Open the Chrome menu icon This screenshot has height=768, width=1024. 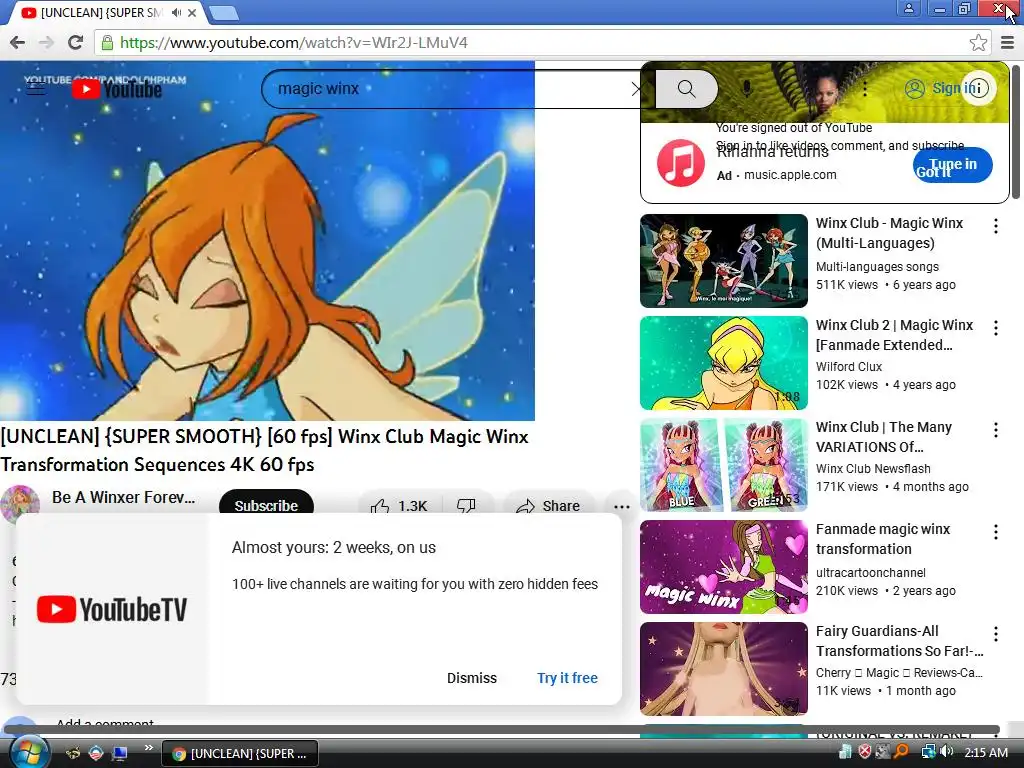pos(1008,43)
